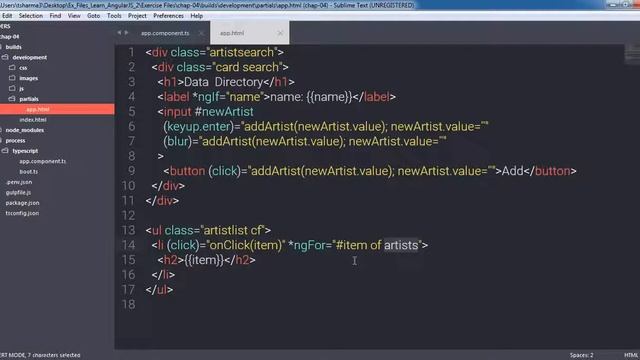Close the app.html tab

[x=280, y=33]
